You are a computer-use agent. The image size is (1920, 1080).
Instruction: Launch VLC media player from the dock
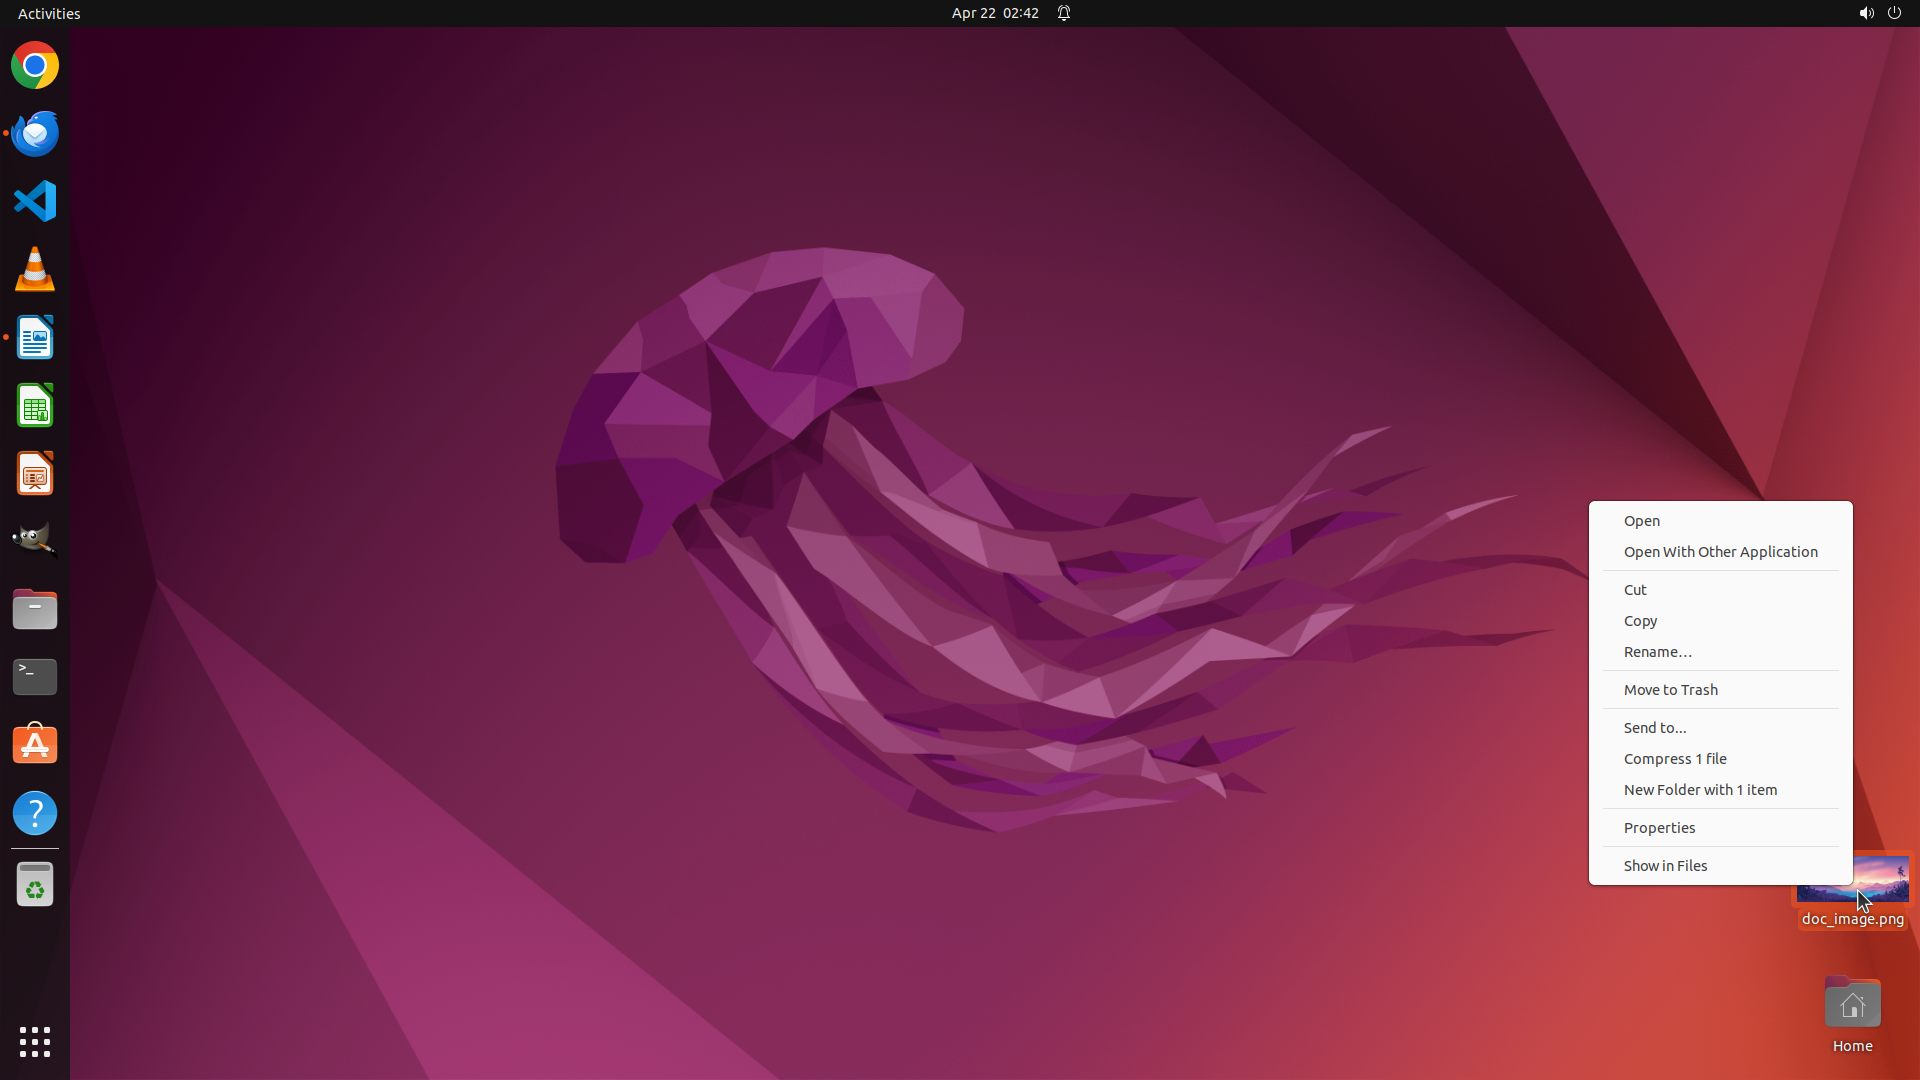pos(35,269)
